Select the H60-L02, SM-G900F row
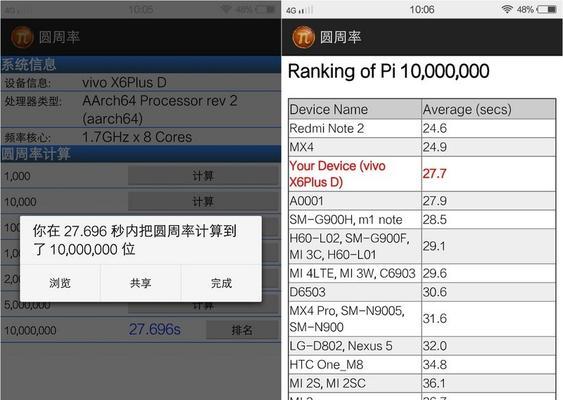563x400 pixels. [422, 246]
